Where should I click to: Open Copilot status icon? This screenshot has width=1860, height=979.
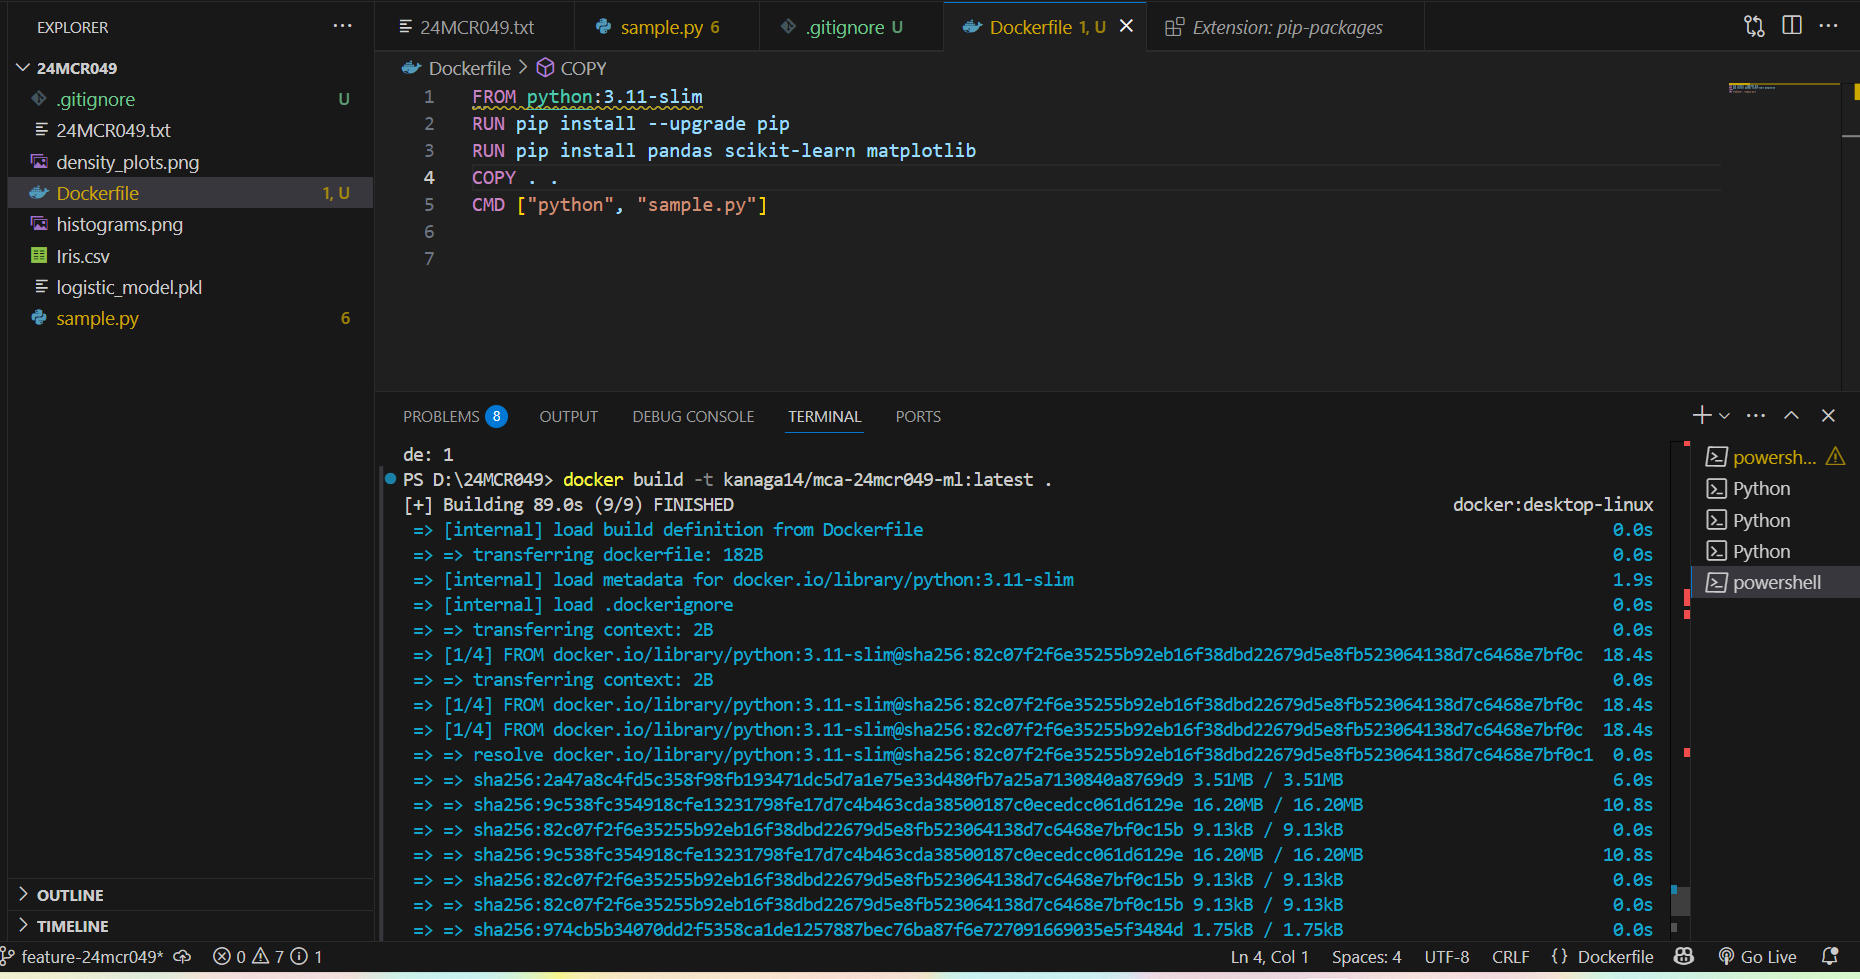pyautogui.click(x=1684, y=956)
